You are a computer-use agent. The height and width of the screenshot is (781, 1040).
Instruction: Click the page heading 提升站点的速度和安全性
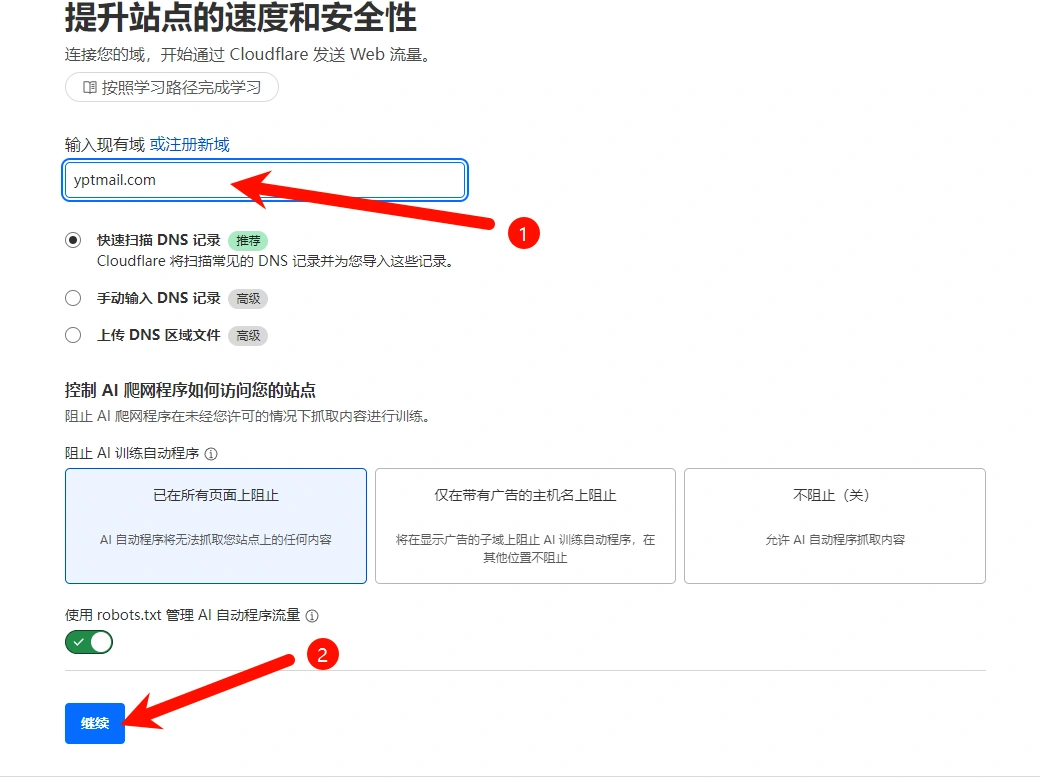pos(241,18)
